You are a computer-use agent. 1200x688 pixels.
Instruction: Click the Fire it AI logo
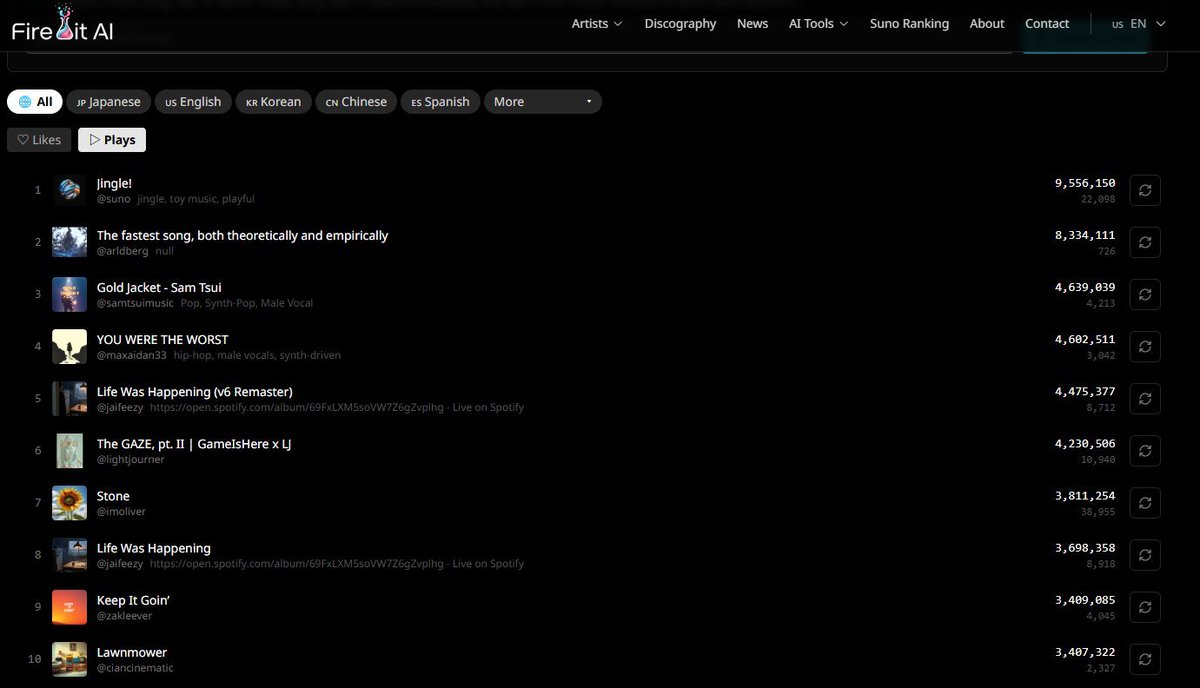63,24
